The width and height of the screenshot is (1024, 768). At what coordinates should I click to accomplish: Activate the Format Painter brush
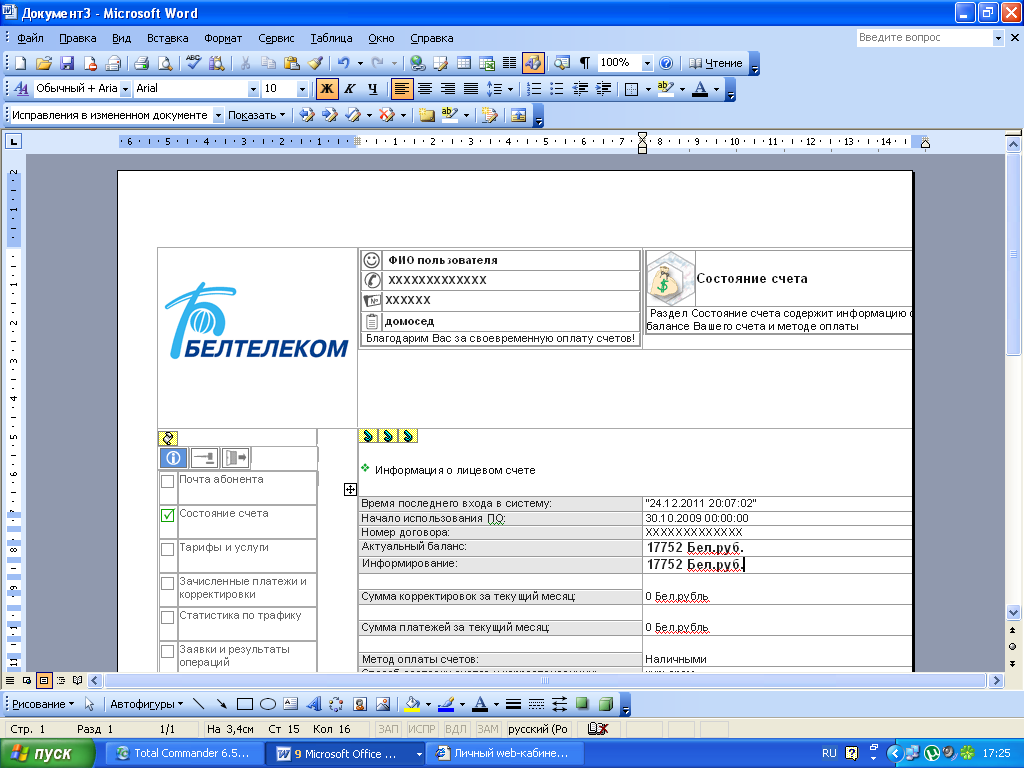coord(315,63)
